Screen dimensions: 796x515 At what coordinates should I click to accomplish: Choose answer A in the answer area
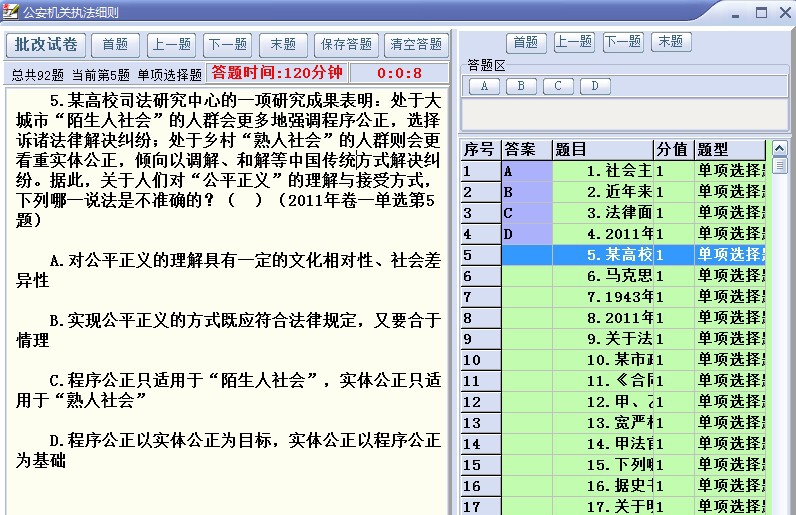484,86
